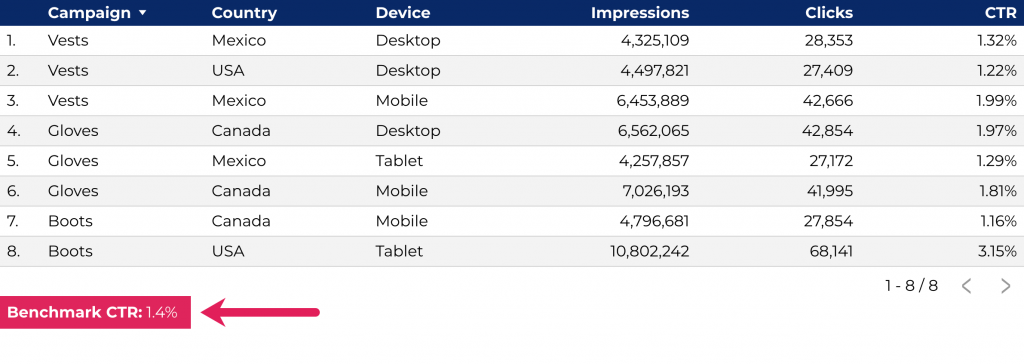Image resolution: width=1024 pixels, height=364 pixels.
Task: Sort by the Clicks column header
Action: (x=829, y=13)
